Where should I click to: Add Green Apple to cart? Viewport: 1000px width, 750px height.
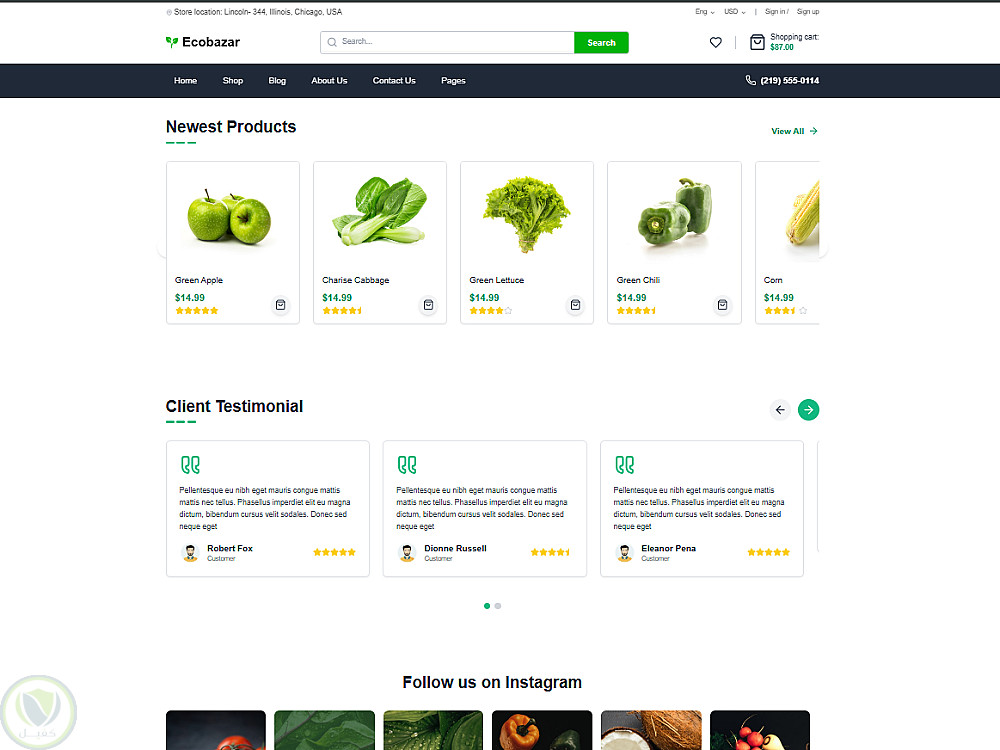[x=281, y=305]
